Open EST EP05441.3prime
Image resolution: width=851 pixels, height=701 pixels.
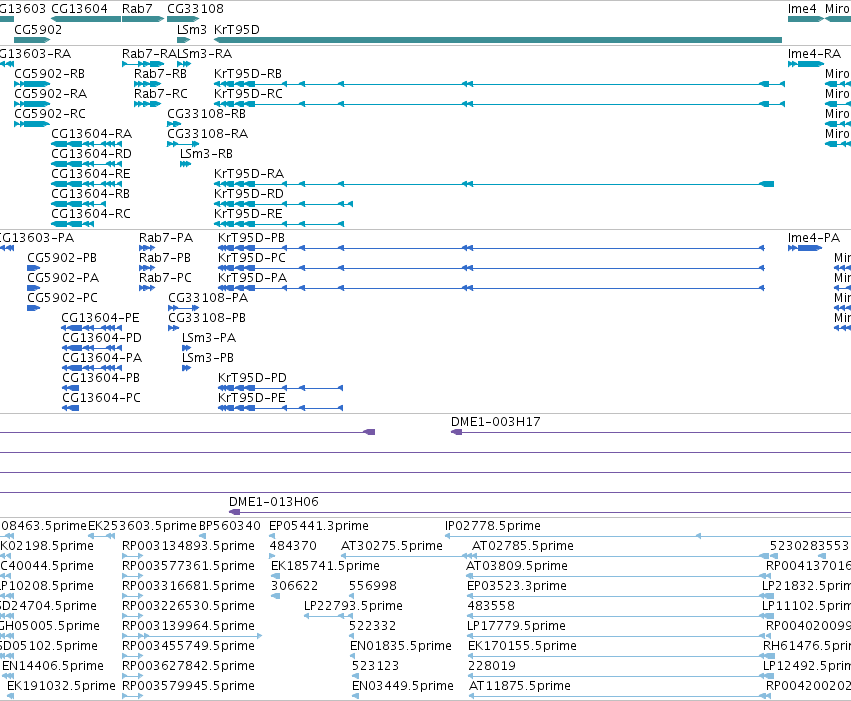point(319,526)
